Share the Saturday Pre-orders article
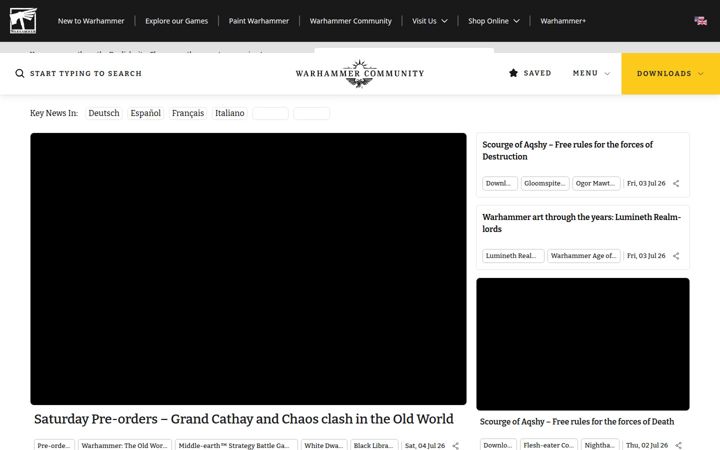The image size is (720, 450). coord(455,445)
